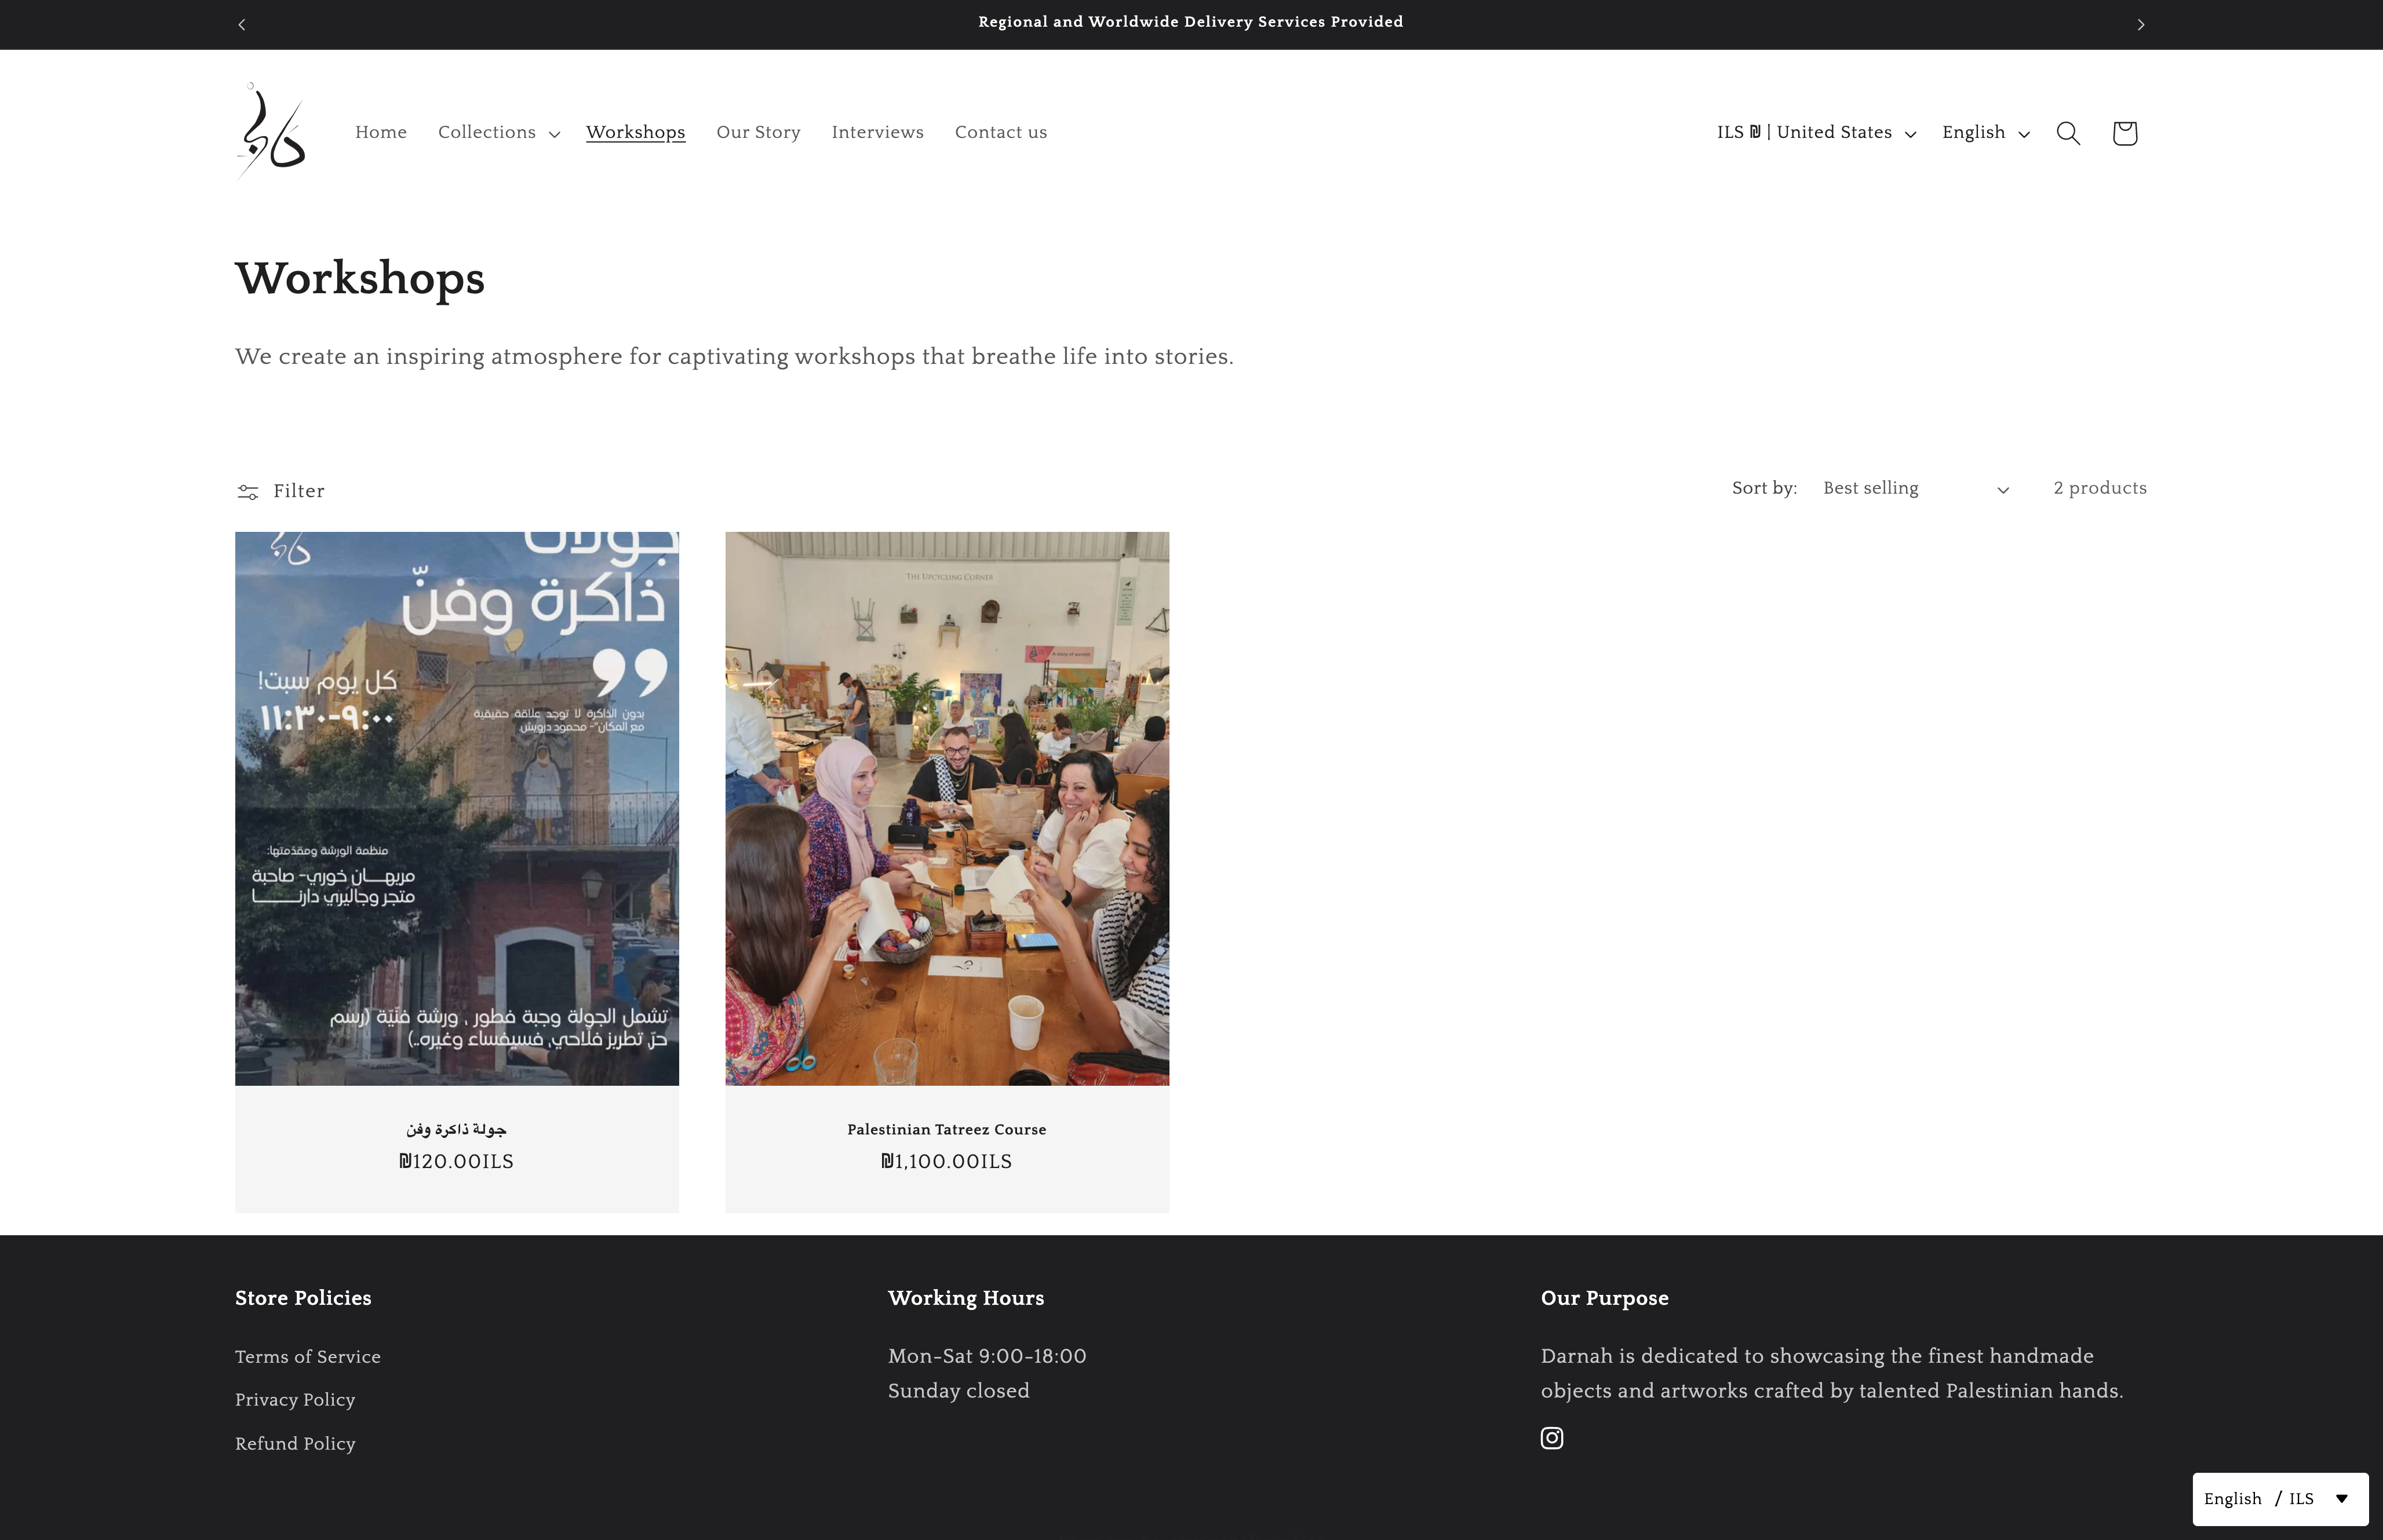Viewport: 2383px width, 1540px height.
Task: Click the ₪120.00ILS price
Action: pyautogui.click(x=456, y=1161)
